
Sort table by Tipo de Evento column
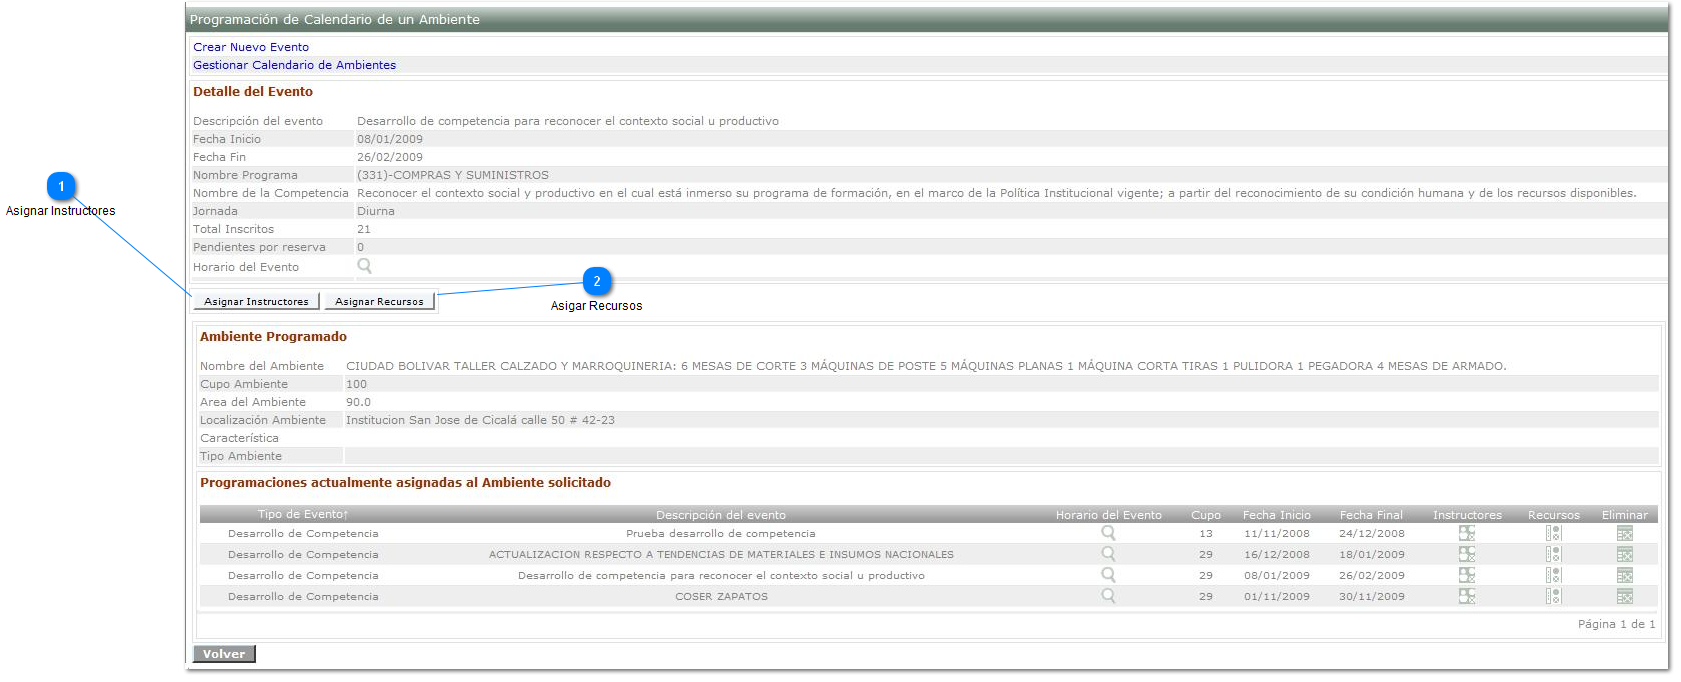303,515
